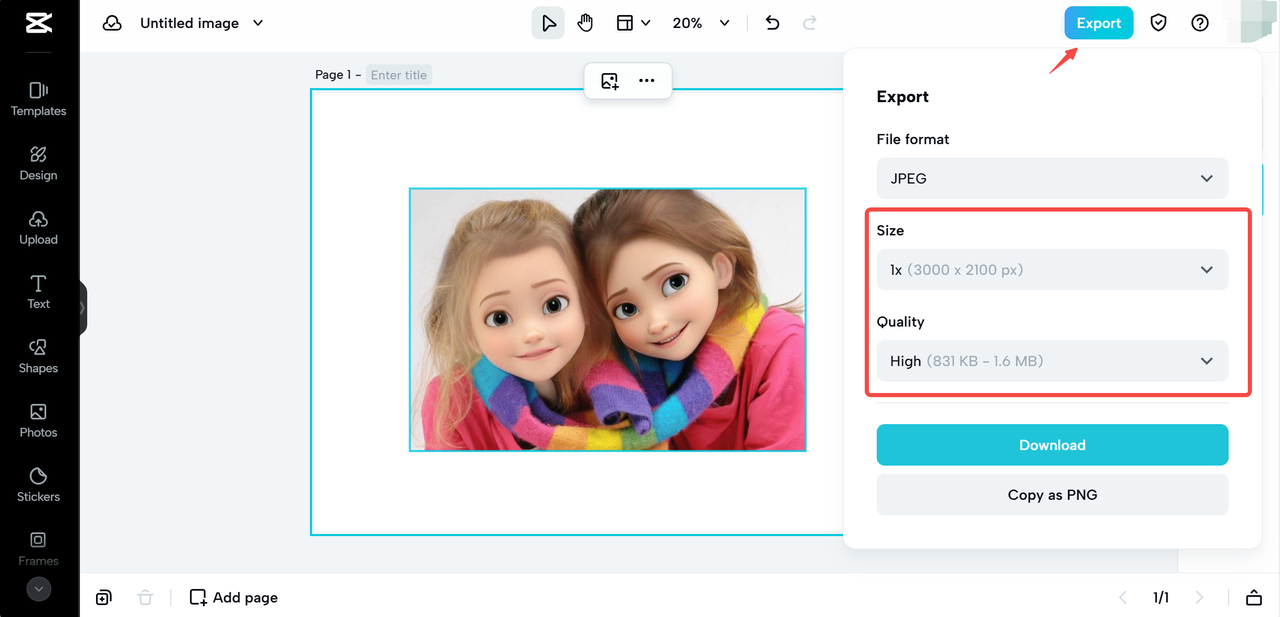Open the Quality High dropdown
The height and width of the screenshot is (617, 1280).
tap(1052, 361)
